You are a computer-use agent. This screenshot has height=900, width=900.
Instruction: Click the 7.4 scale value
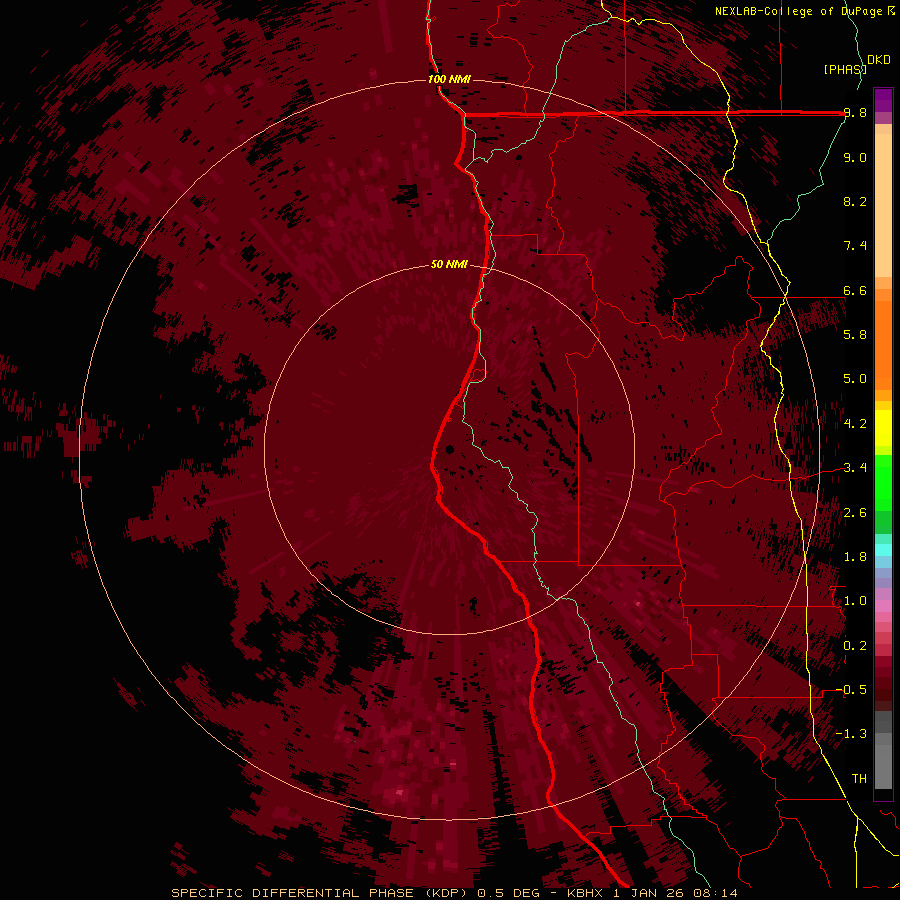855,246
